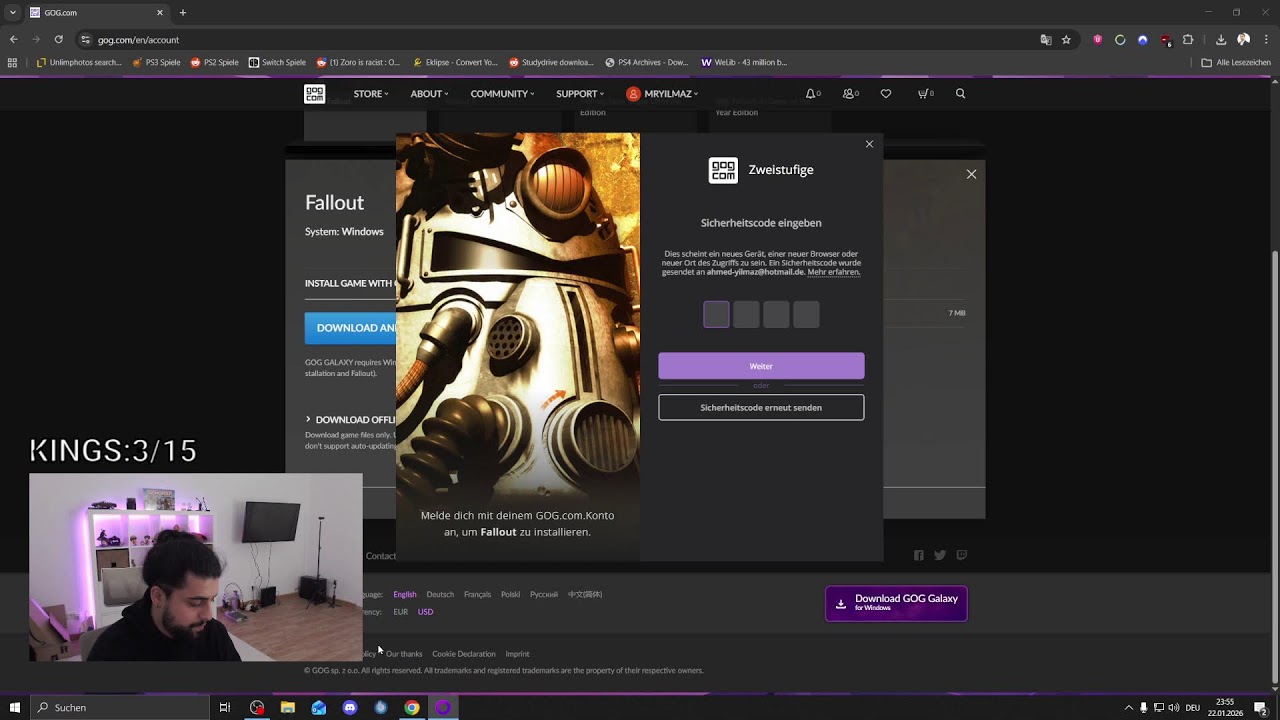
Task: Click the GOG.com logo in the site header
Action: coord(315,94)
